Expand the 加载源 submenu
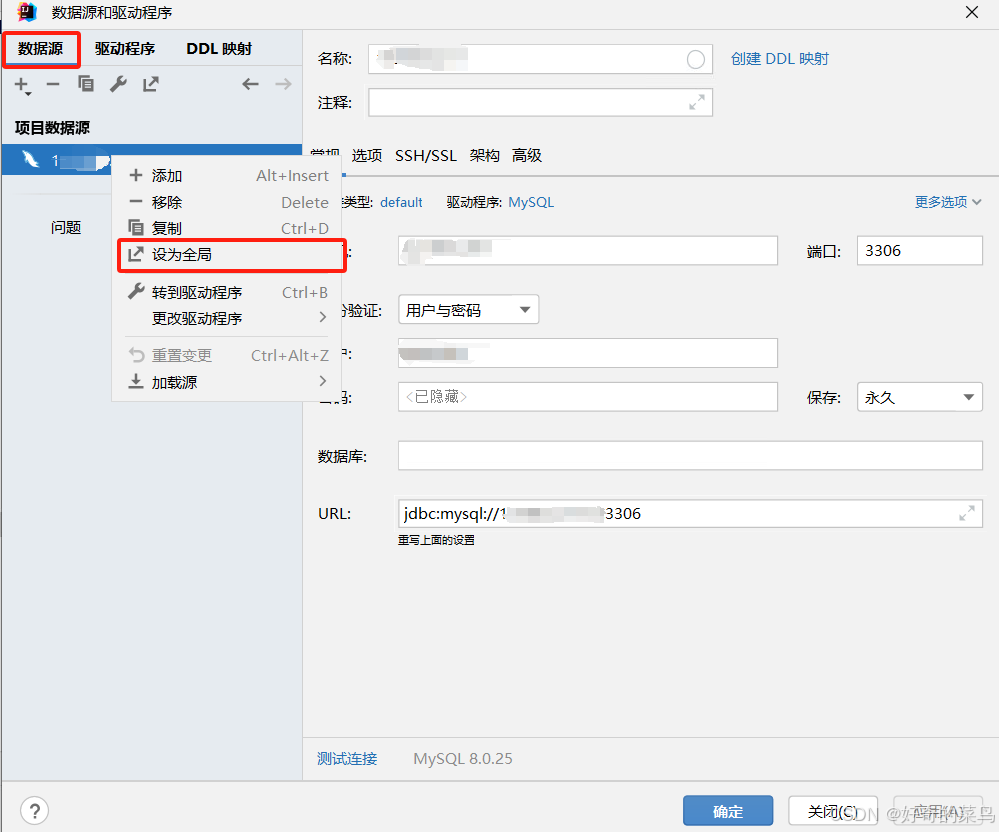999x832 pixels. [227, 382]
